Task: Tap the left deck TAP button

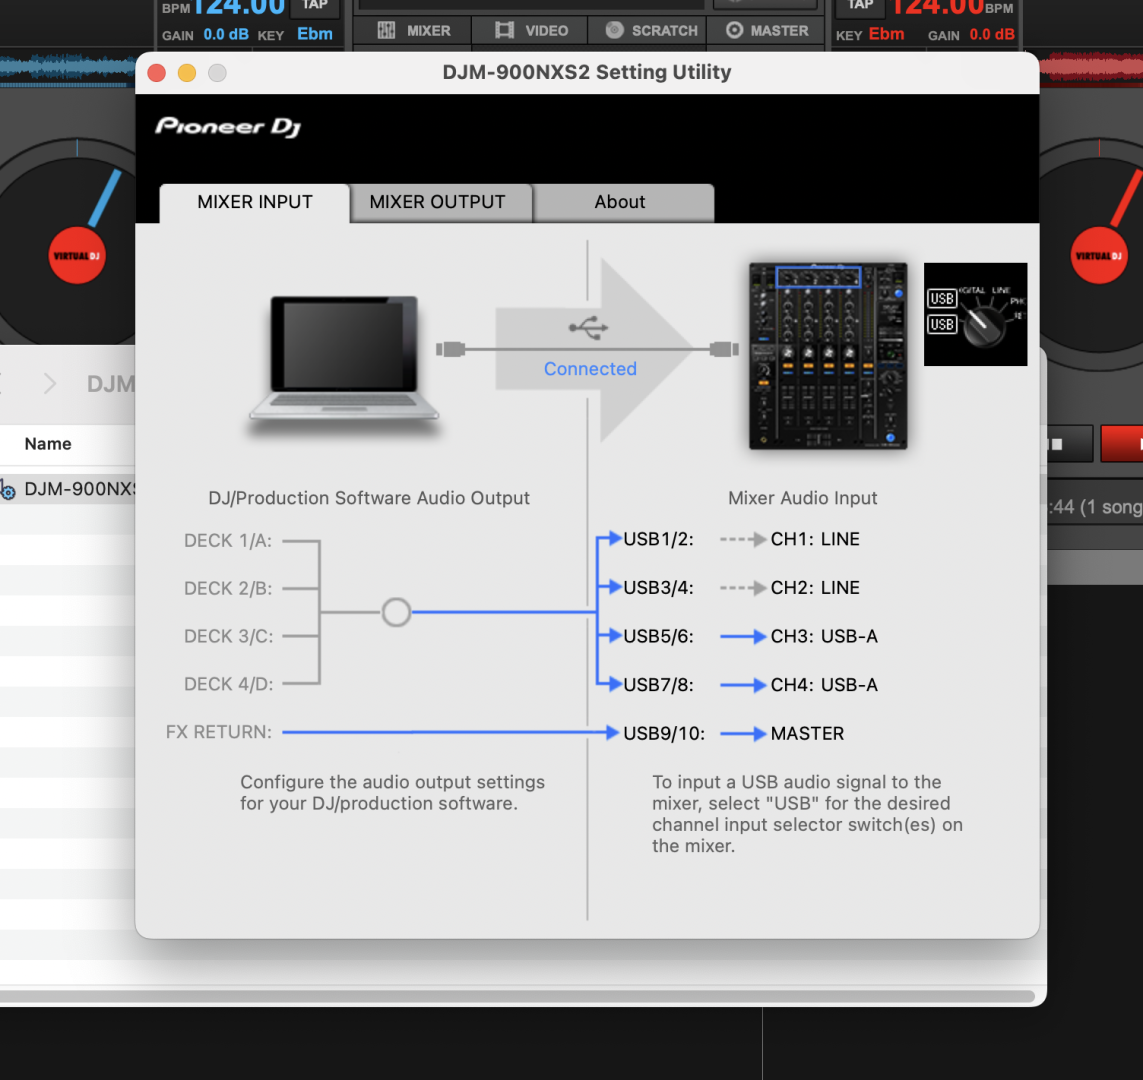Action: [315, 6]
